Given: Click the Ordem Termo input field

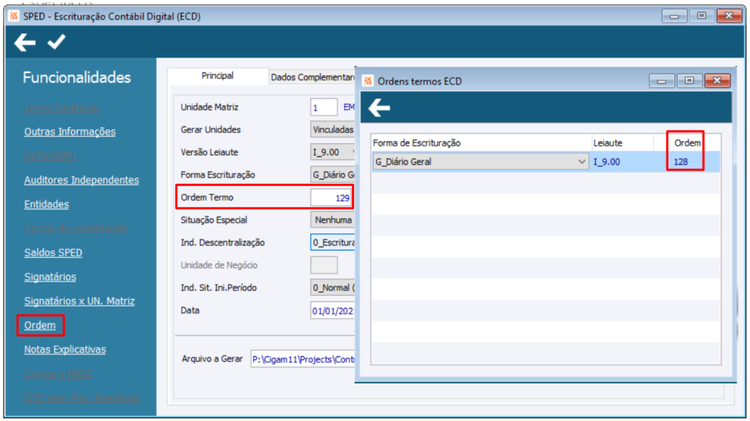Looking at the screenshot, I should 331,198.
